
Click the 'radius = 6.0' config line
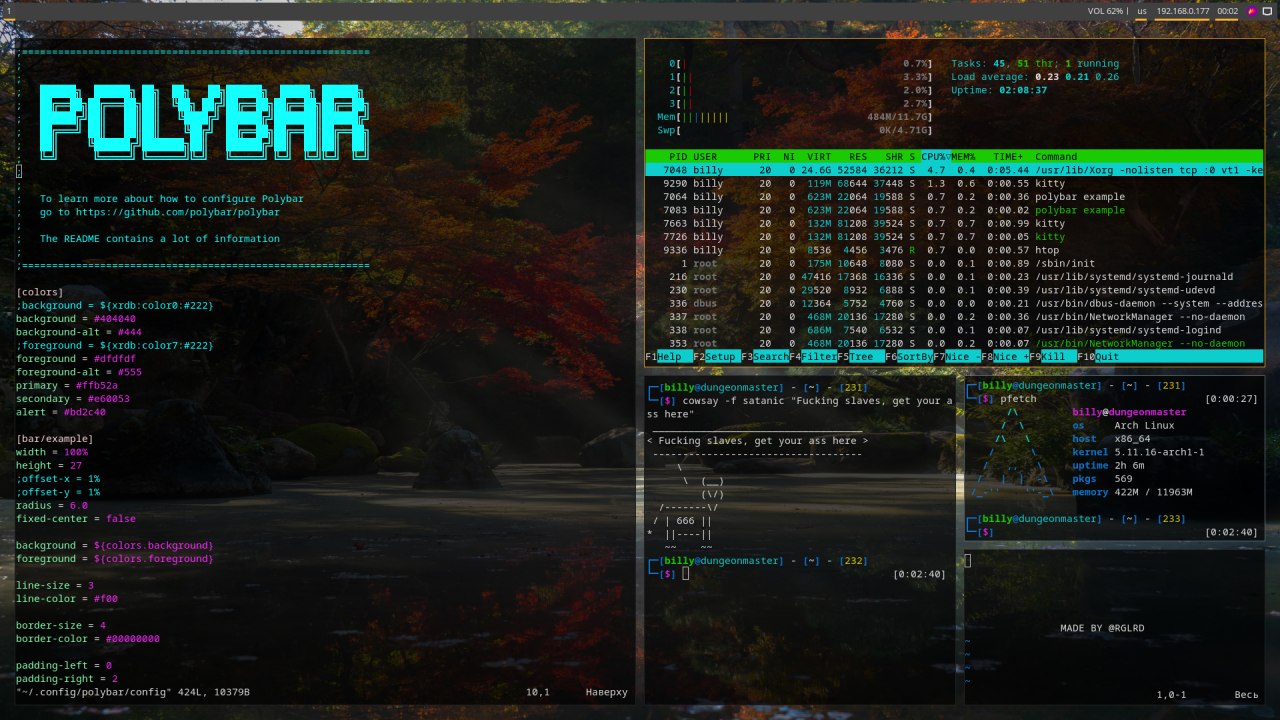click(52, 505)
